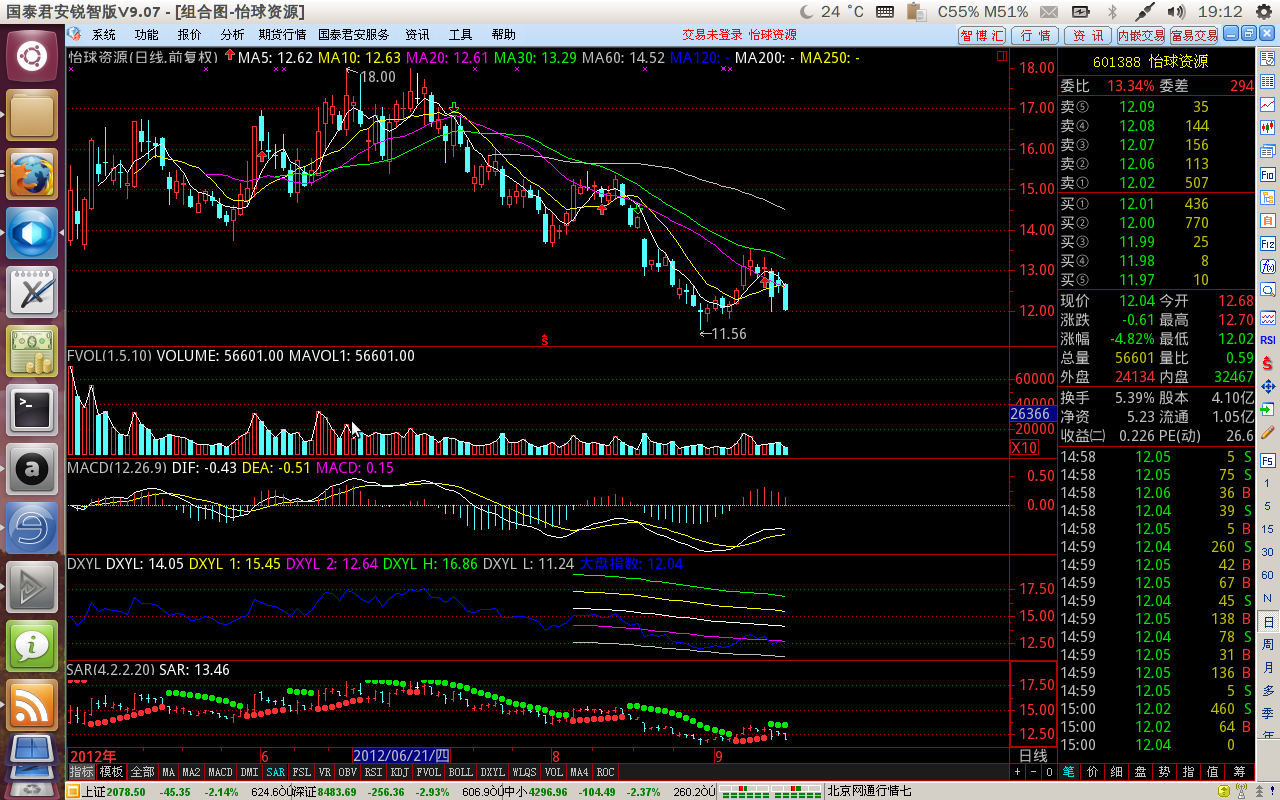Open the 期货行情 menu
This screenshot has height=800, width=1280.
[x=282, y=34]
